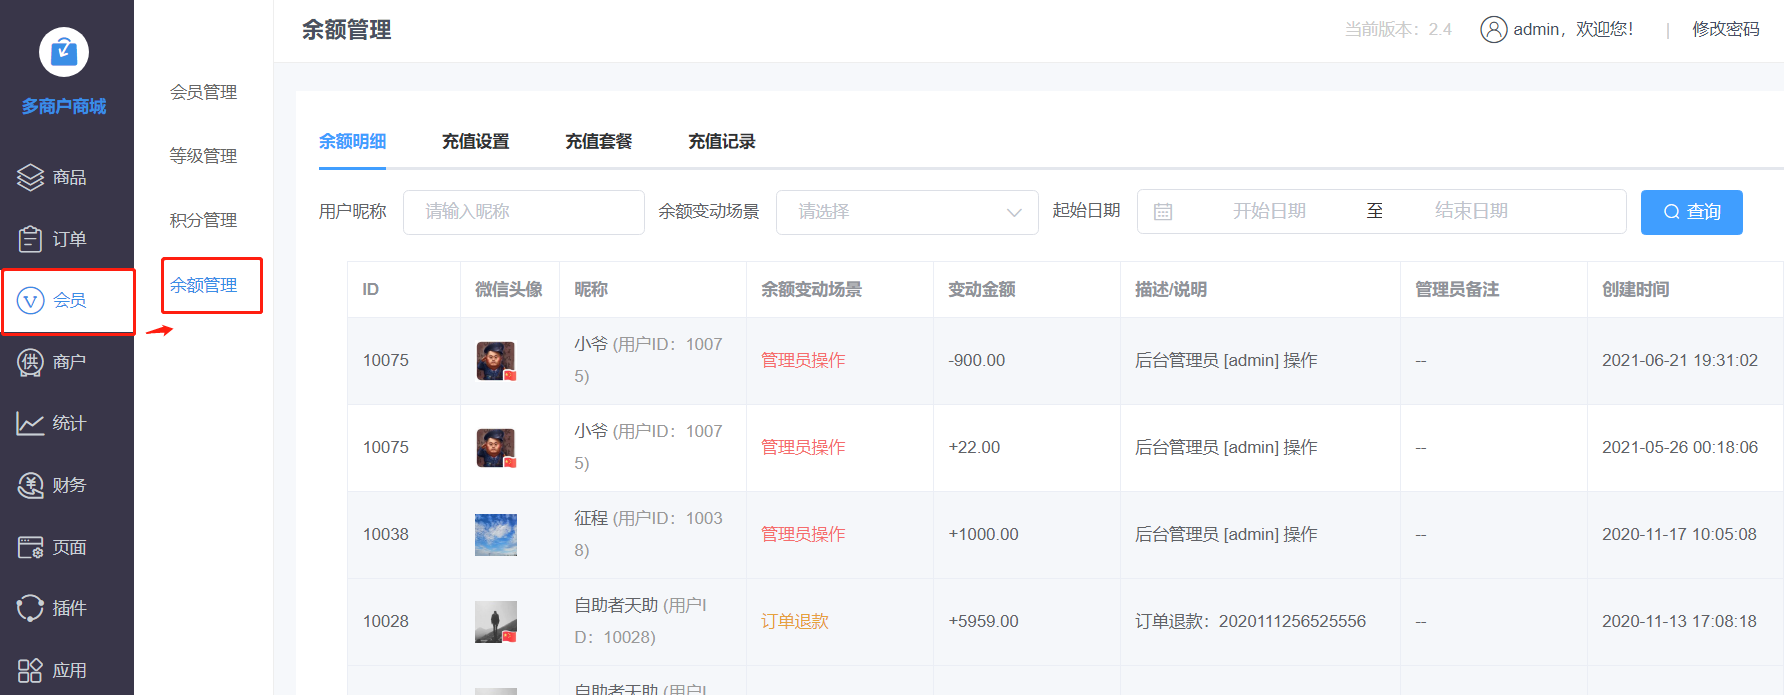Viewport: 1784px width, 695px height.
Task: Open the 统计 chart icon in sidebar
Action: click(x=30, y=423)
